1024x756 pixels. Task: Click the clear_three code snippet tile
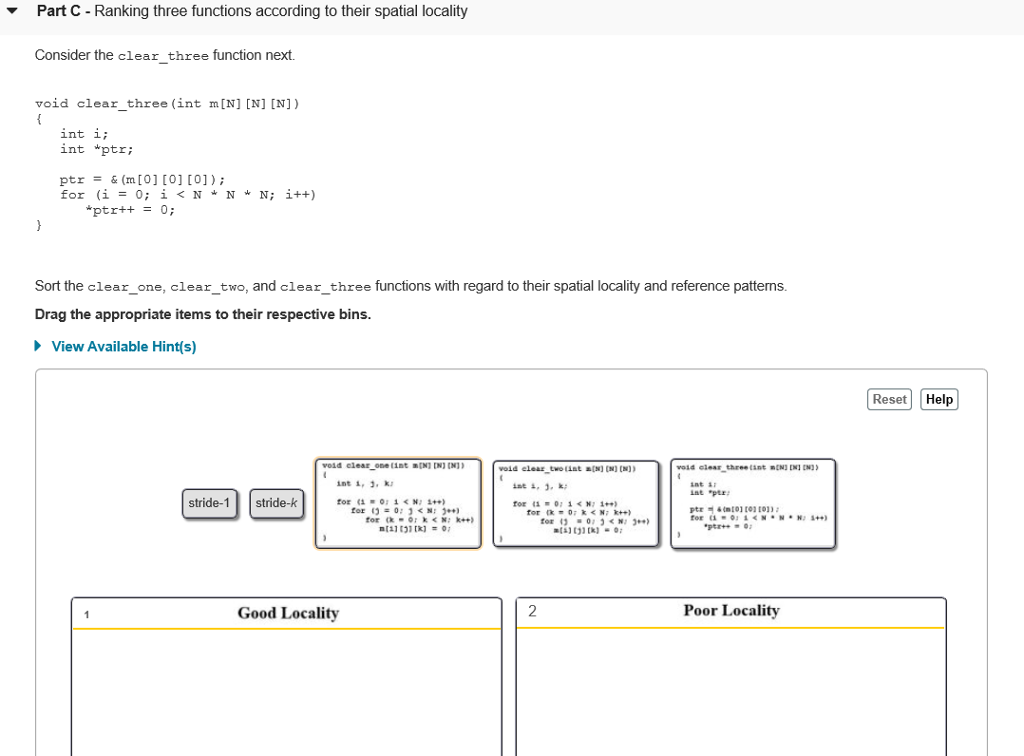(754, 503)
